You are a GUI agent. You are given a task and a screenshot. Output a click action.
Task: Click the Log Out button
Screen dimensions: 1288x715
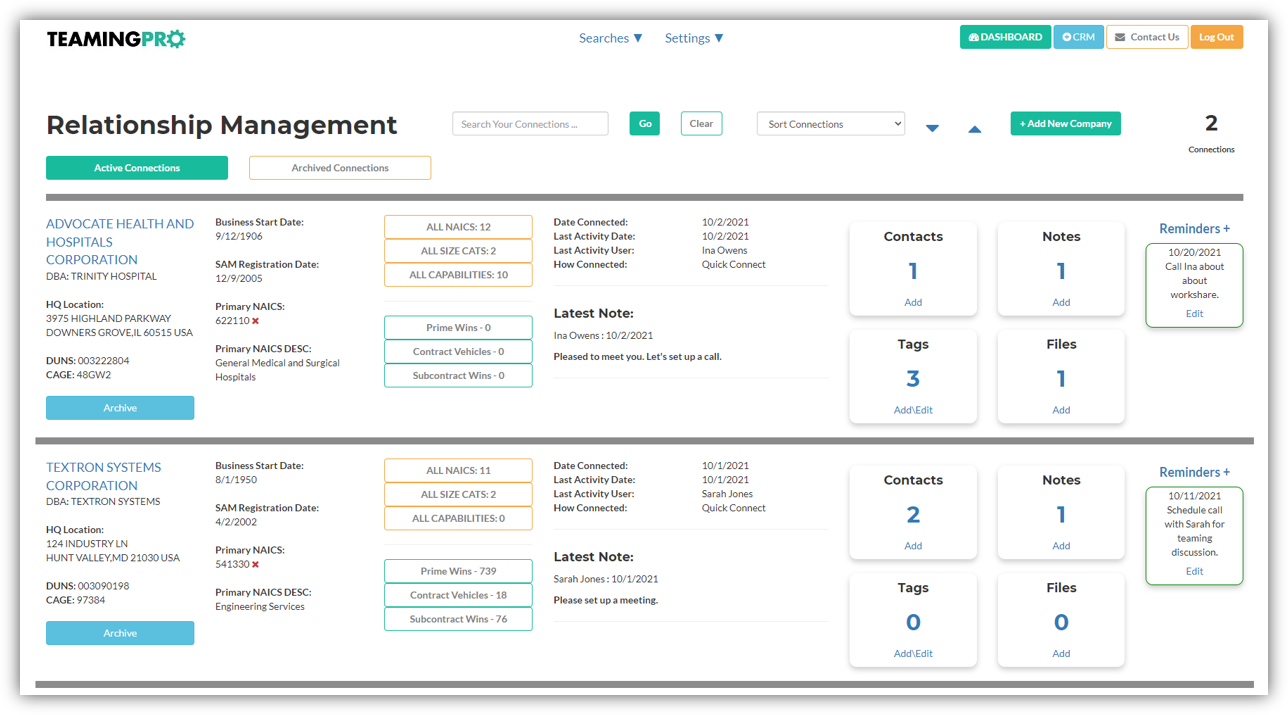tap(1217, 37)
